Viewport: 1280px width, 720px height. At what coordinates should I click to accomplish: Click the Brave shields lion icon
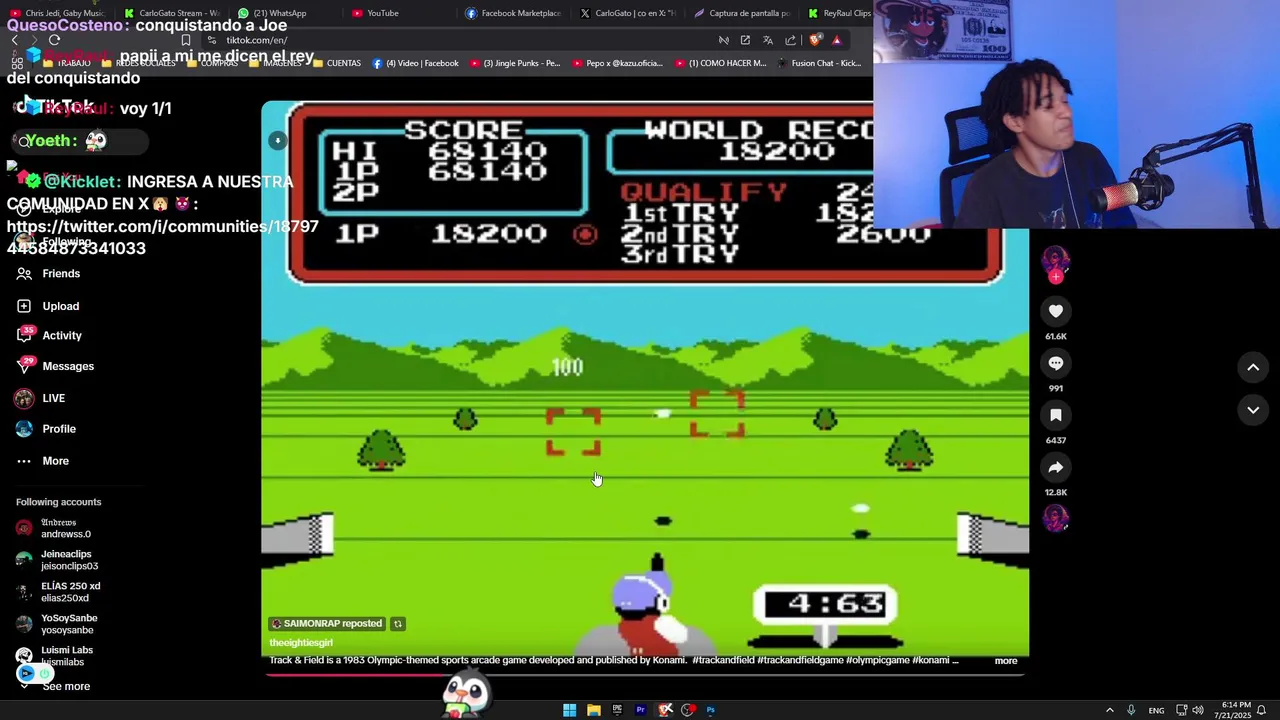click(x=816, y=40)
